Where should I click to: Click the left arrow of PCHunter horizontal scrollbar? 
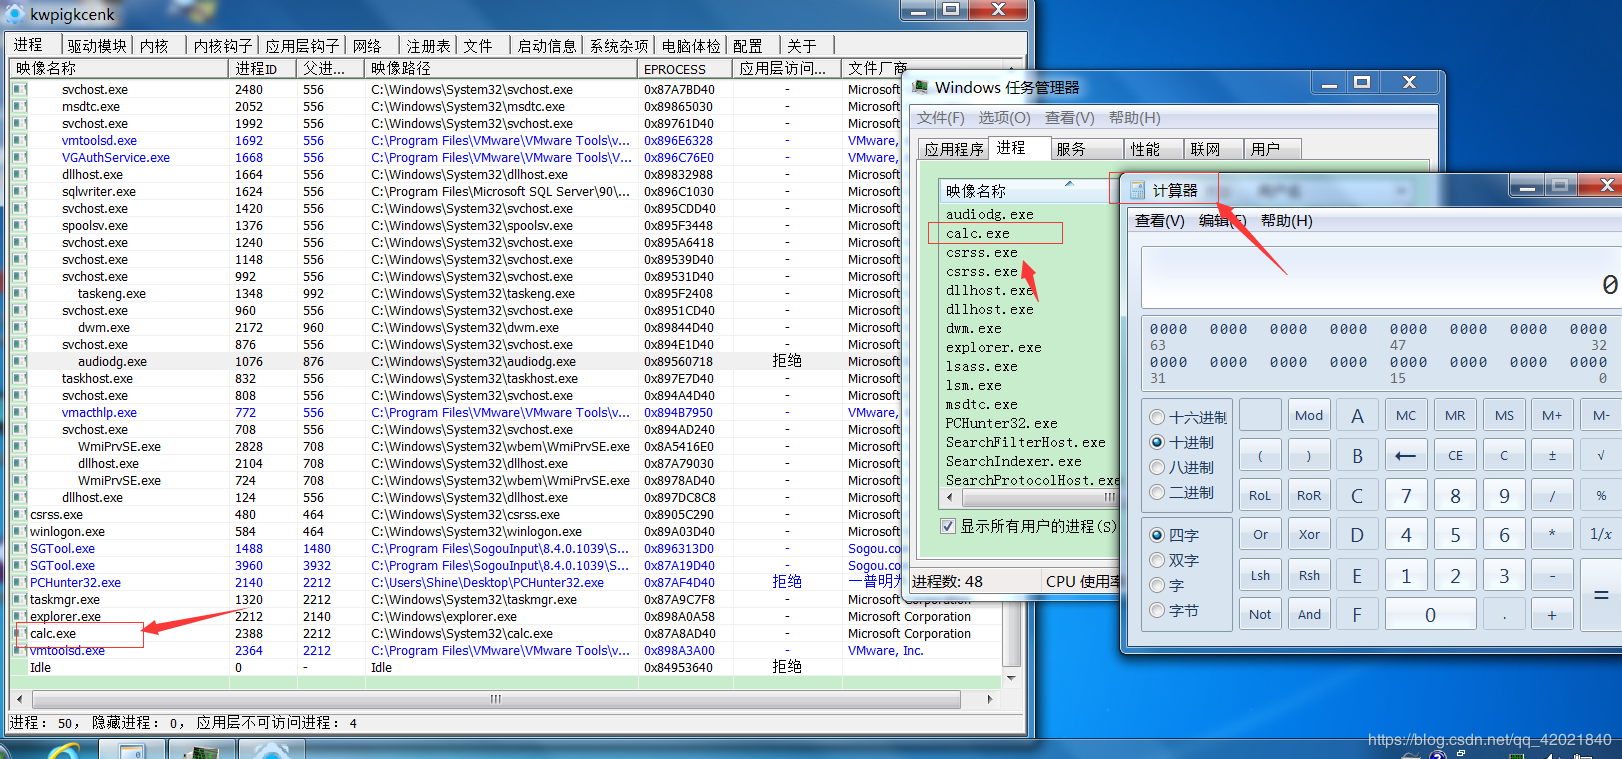19,699
